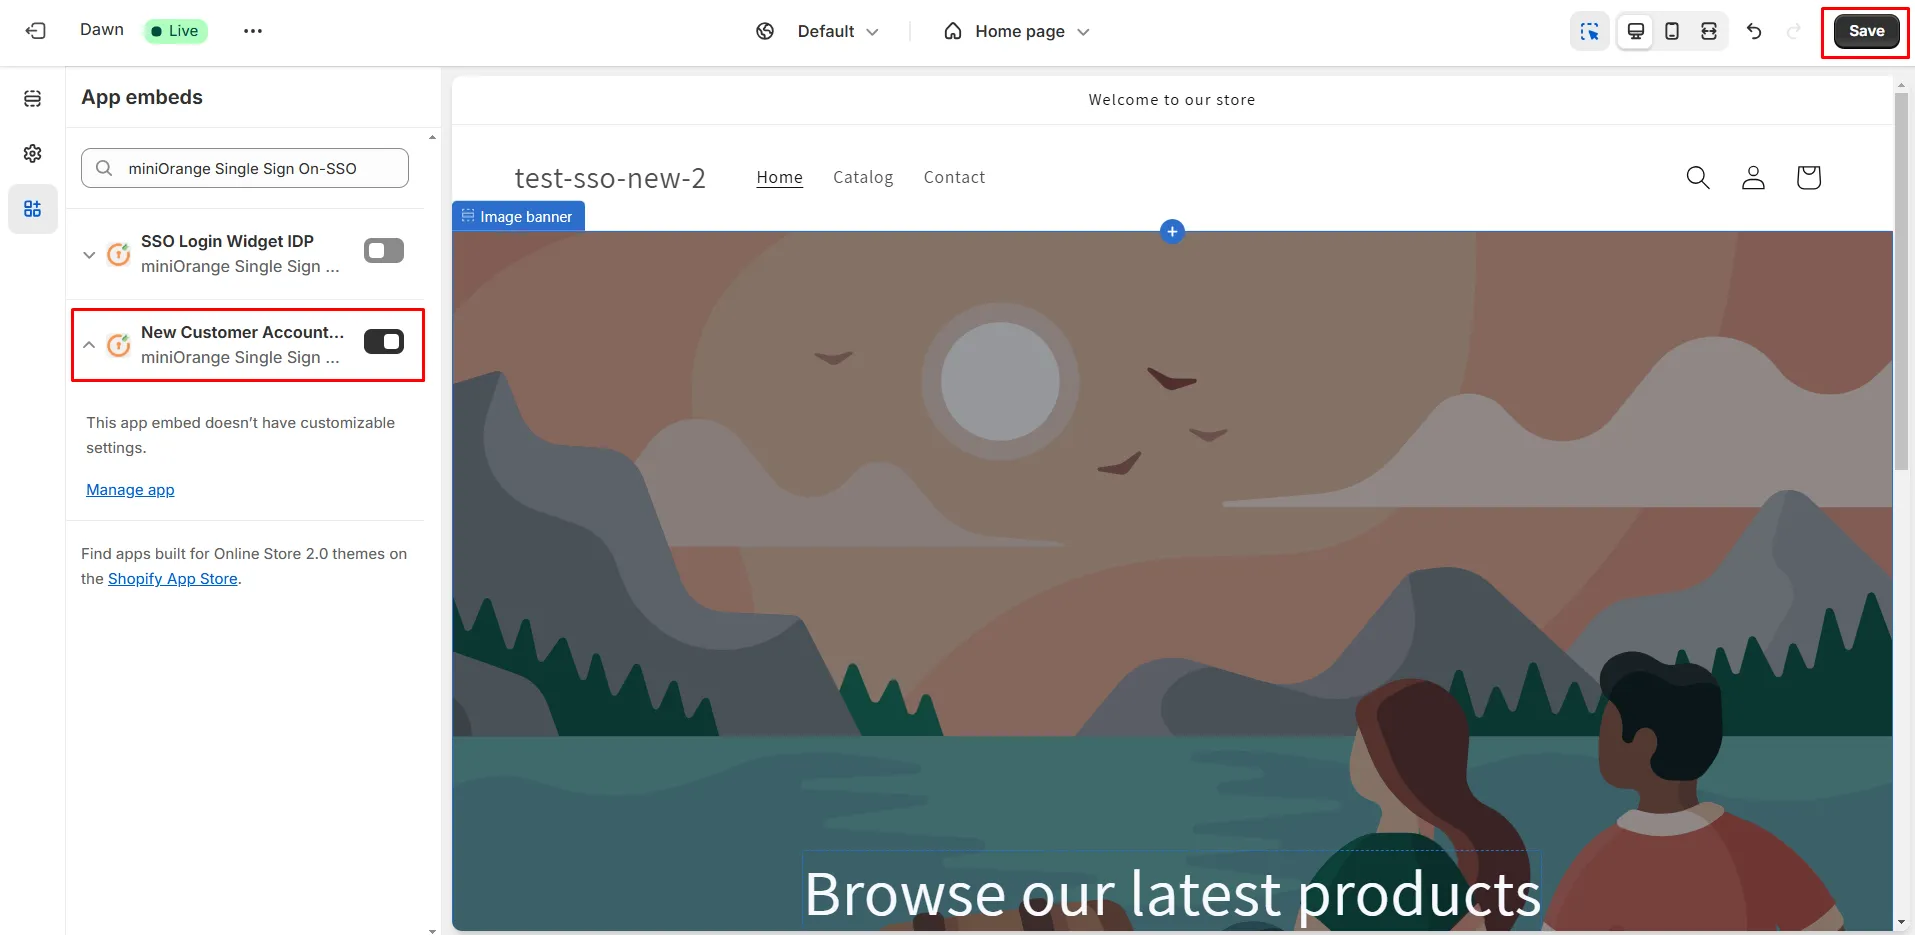Open the Manage app link
This screenshot has width=1915, height=935.
130,490
